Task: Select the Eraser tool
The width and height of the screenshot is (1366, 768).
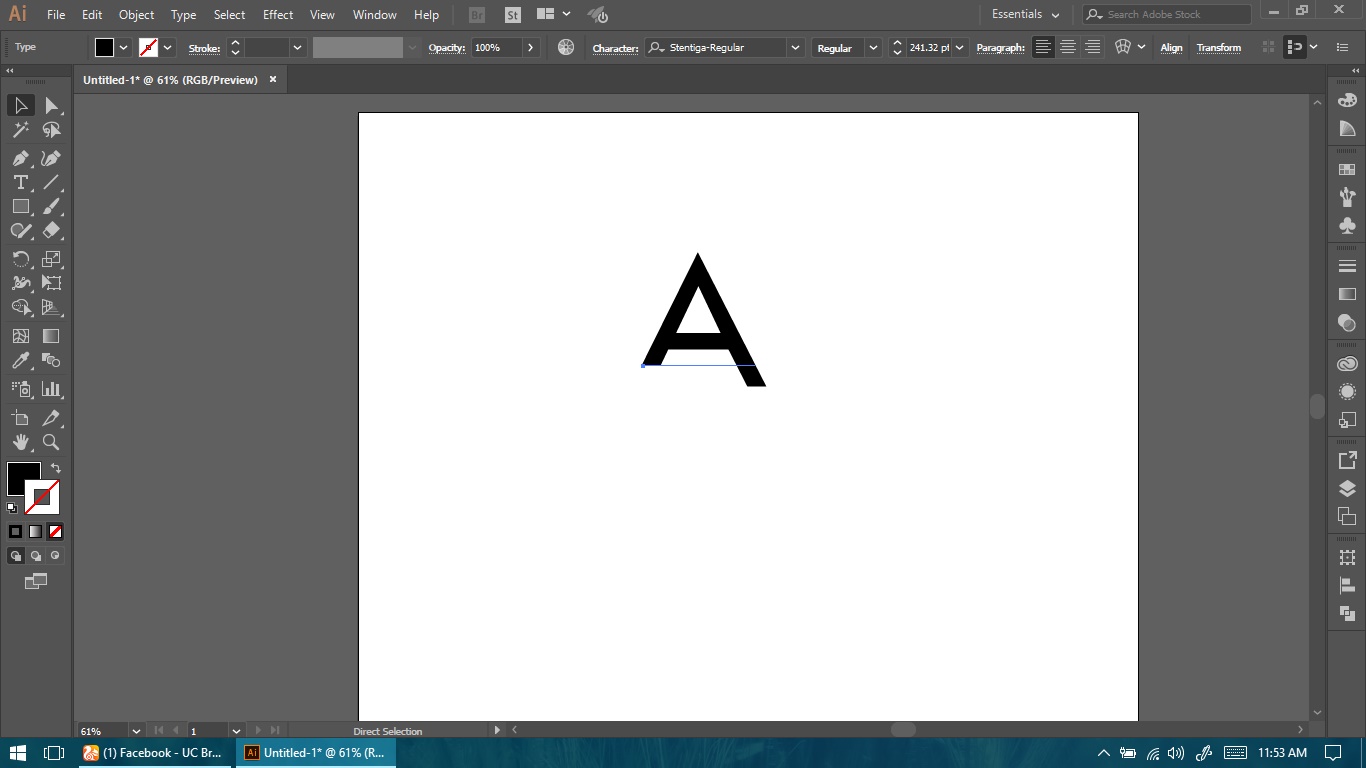Action: click(51, 230)
